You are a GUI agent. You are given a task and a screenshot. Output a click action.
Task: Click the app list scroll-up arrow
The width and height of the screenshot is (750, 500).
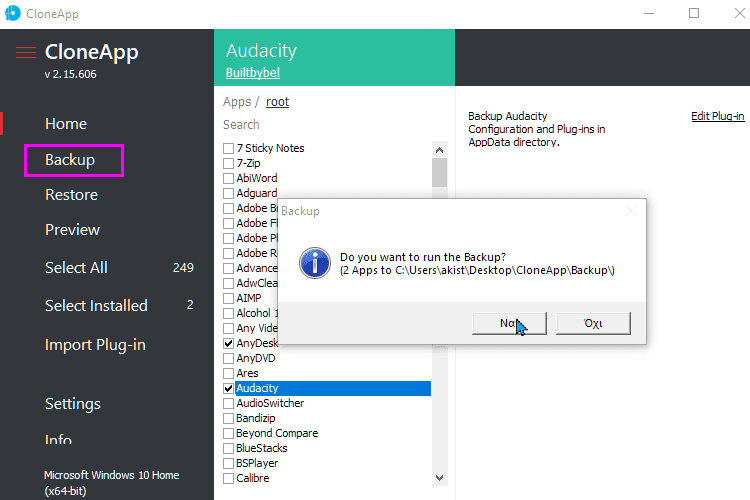click(x=440, y=150)
